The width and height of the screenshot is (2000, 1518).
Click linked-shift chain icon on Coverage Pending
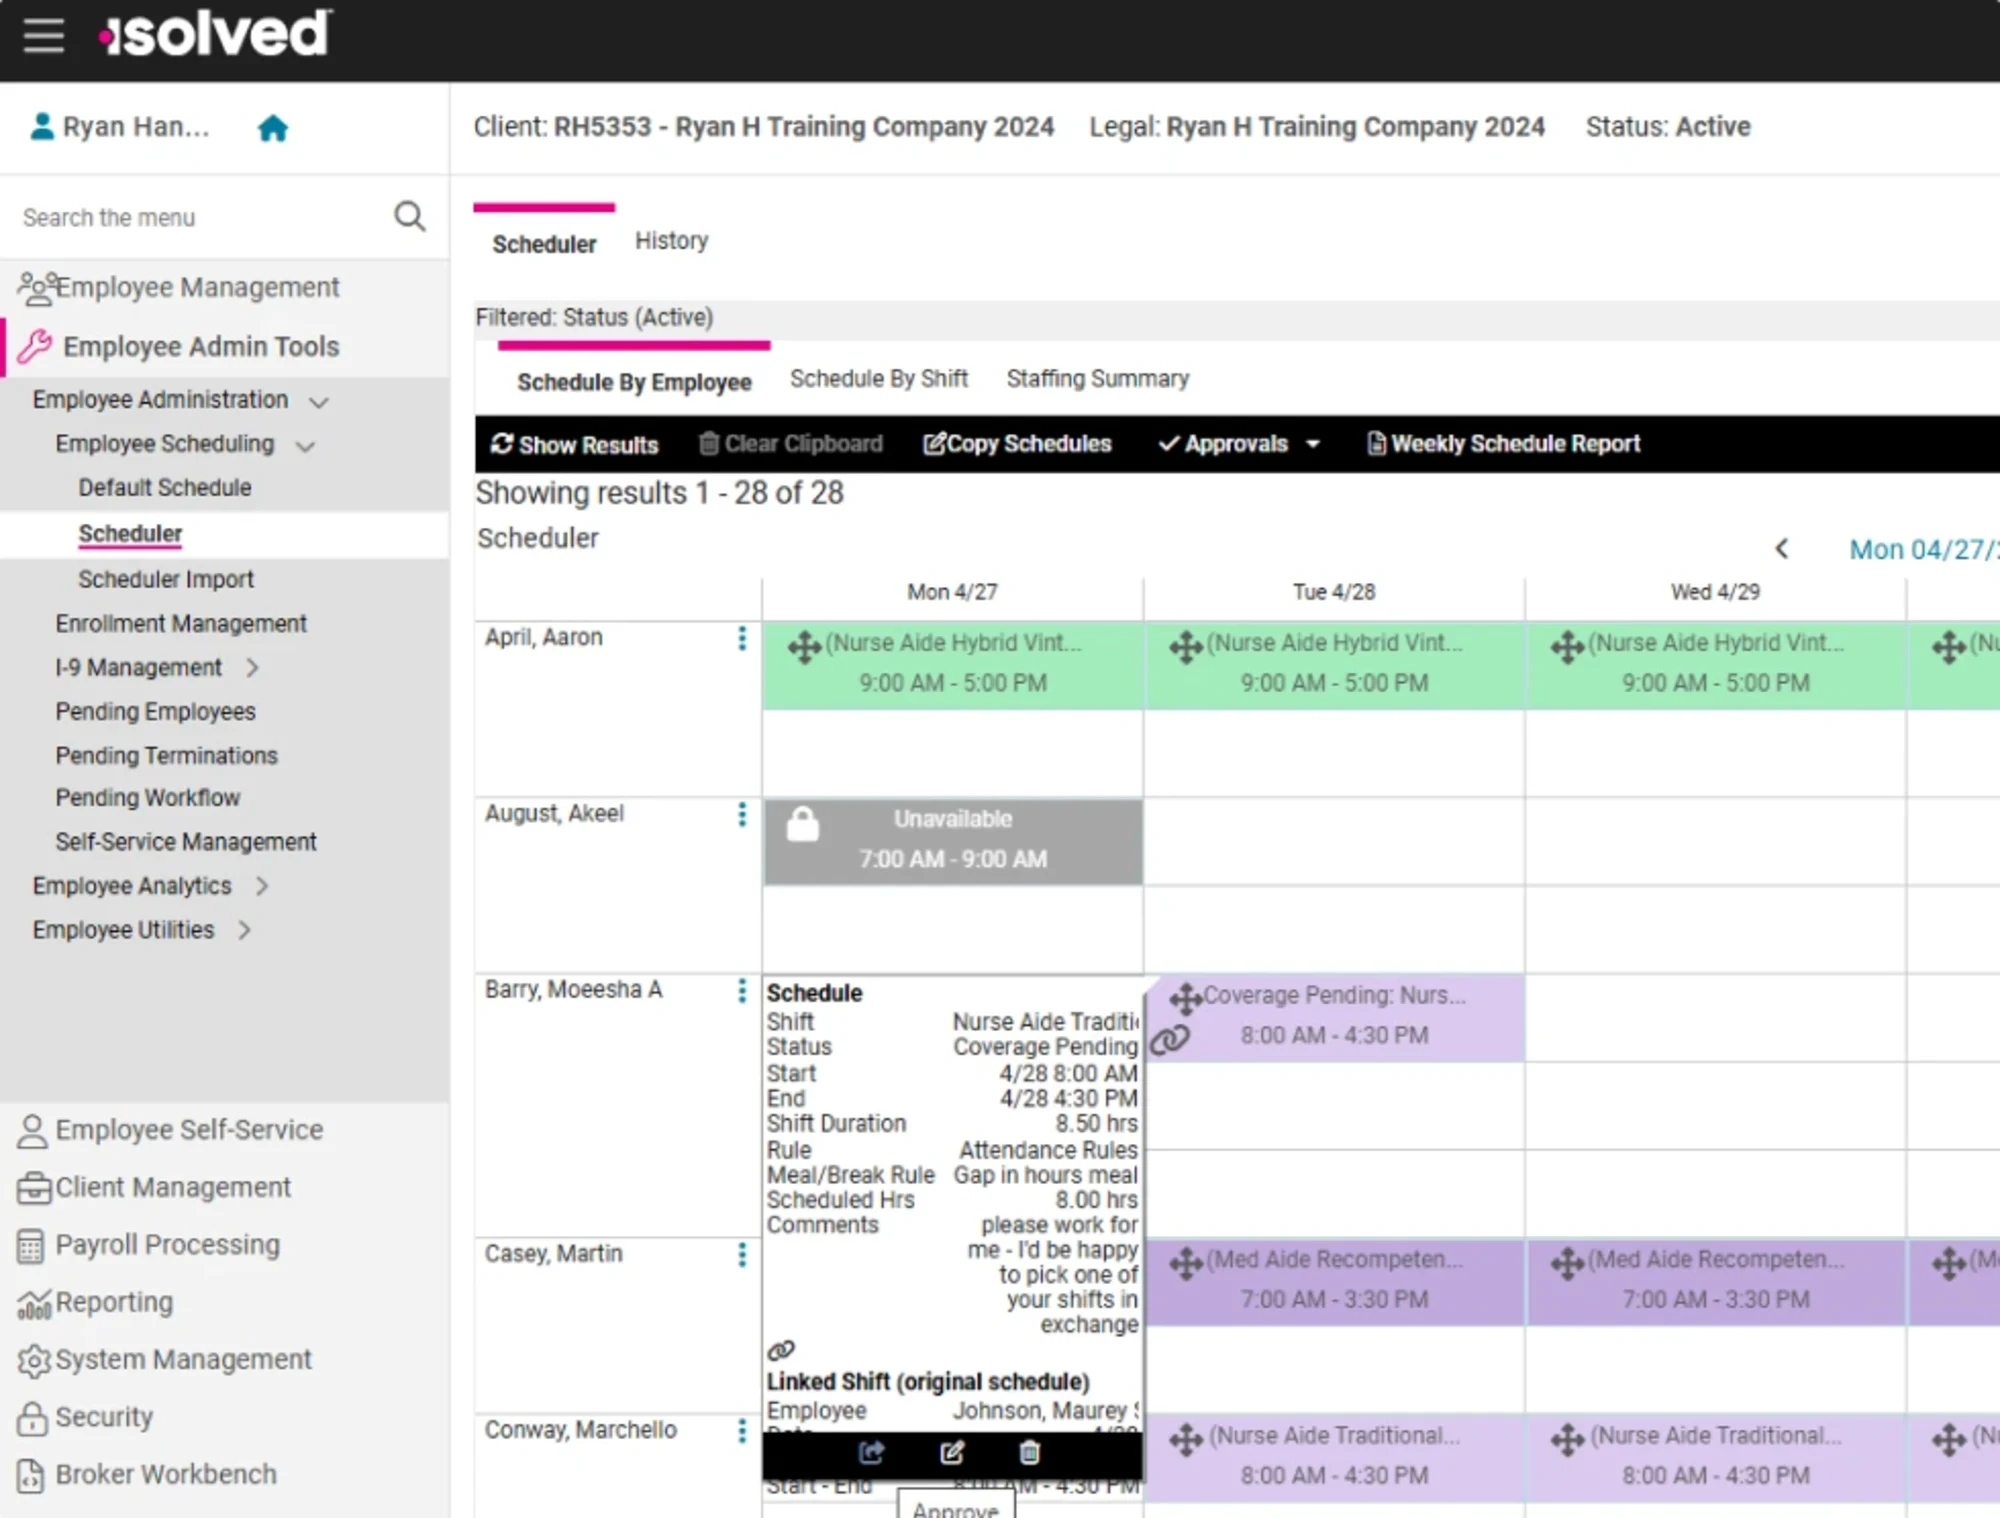pos(1170,1040)
